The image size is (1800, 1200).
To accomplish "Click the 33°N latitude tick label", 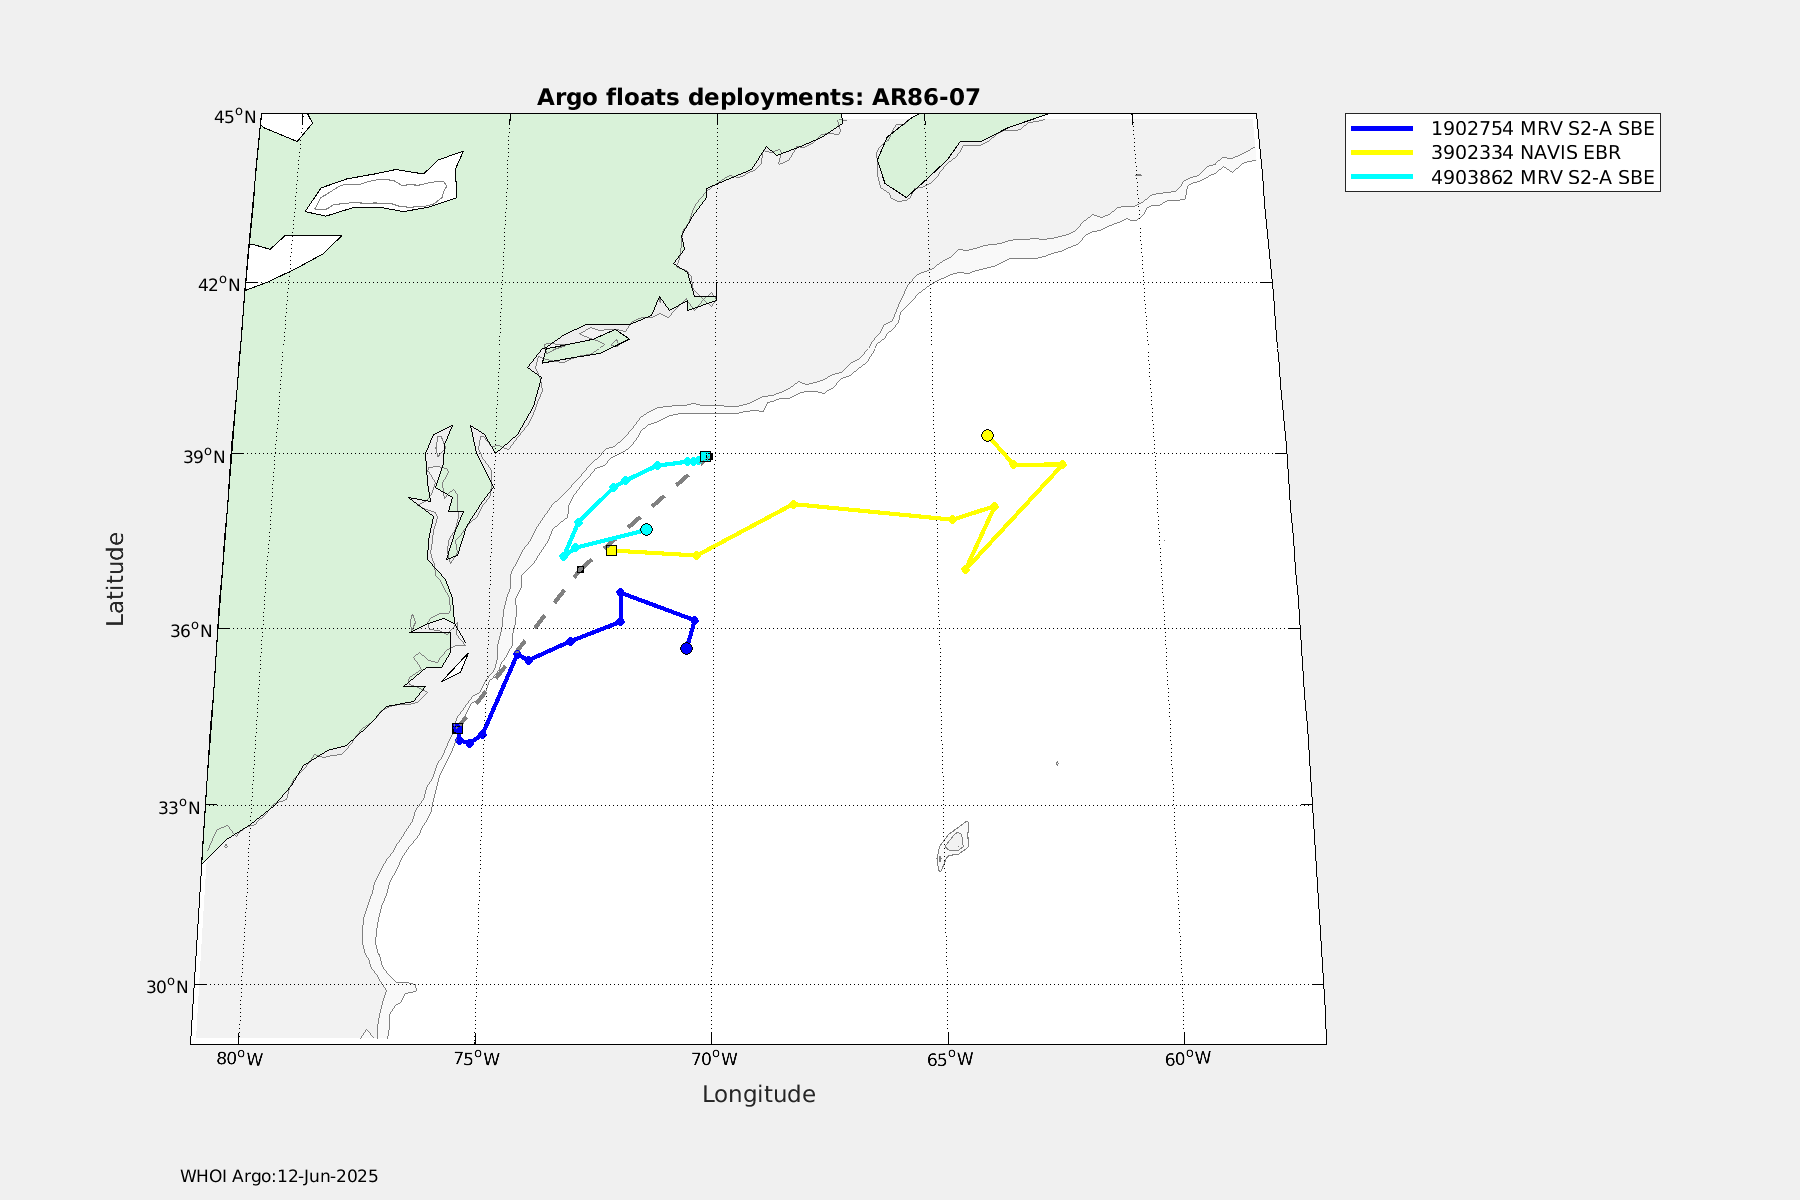I will 178,807.
